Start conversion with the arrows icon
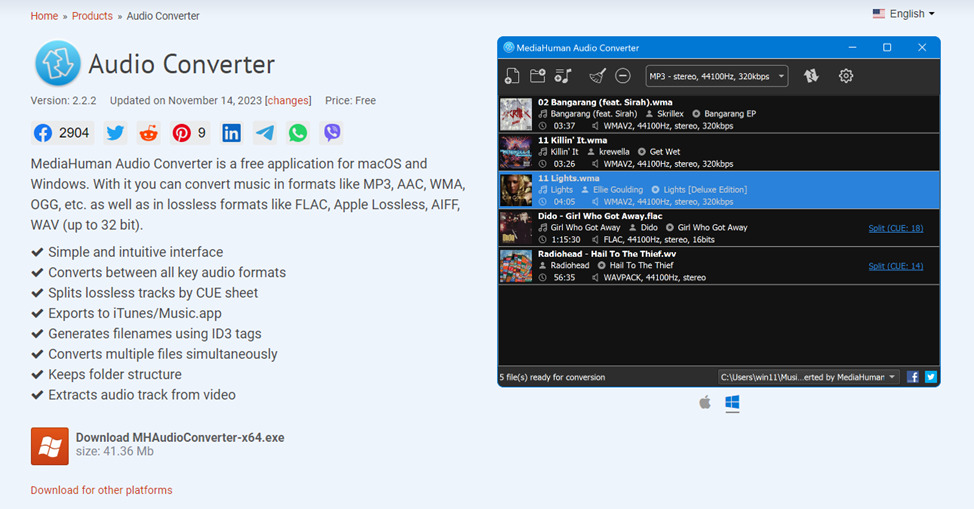This screenshot has width=974, height=509. [x=811, y=76]
